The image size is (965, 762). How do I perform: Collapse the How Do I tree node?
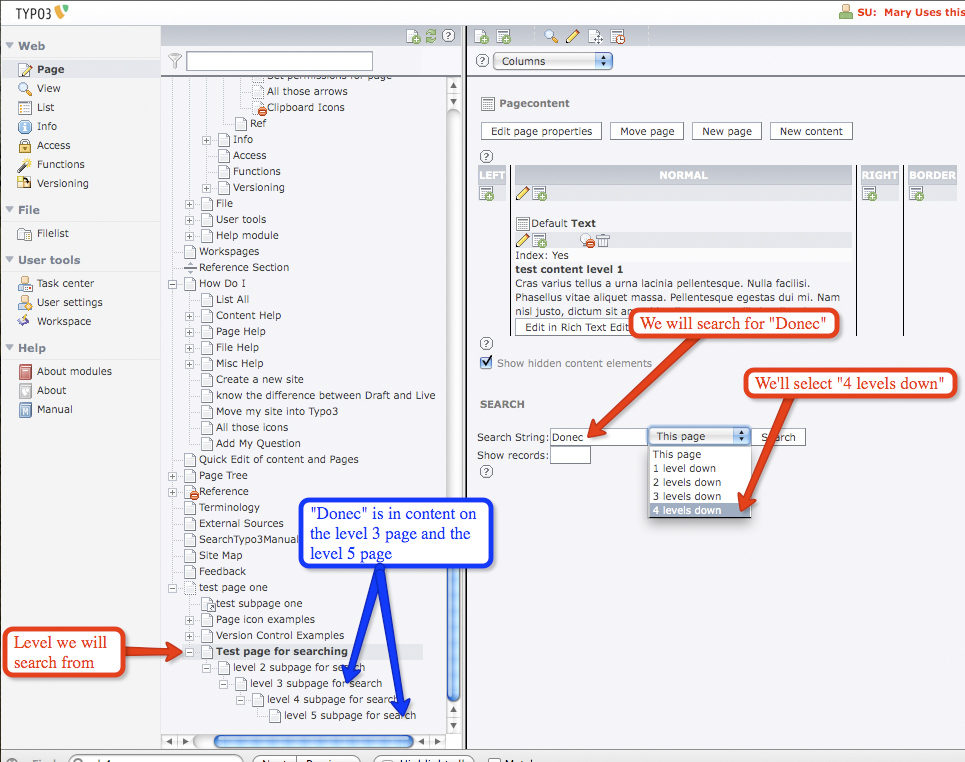173,283
